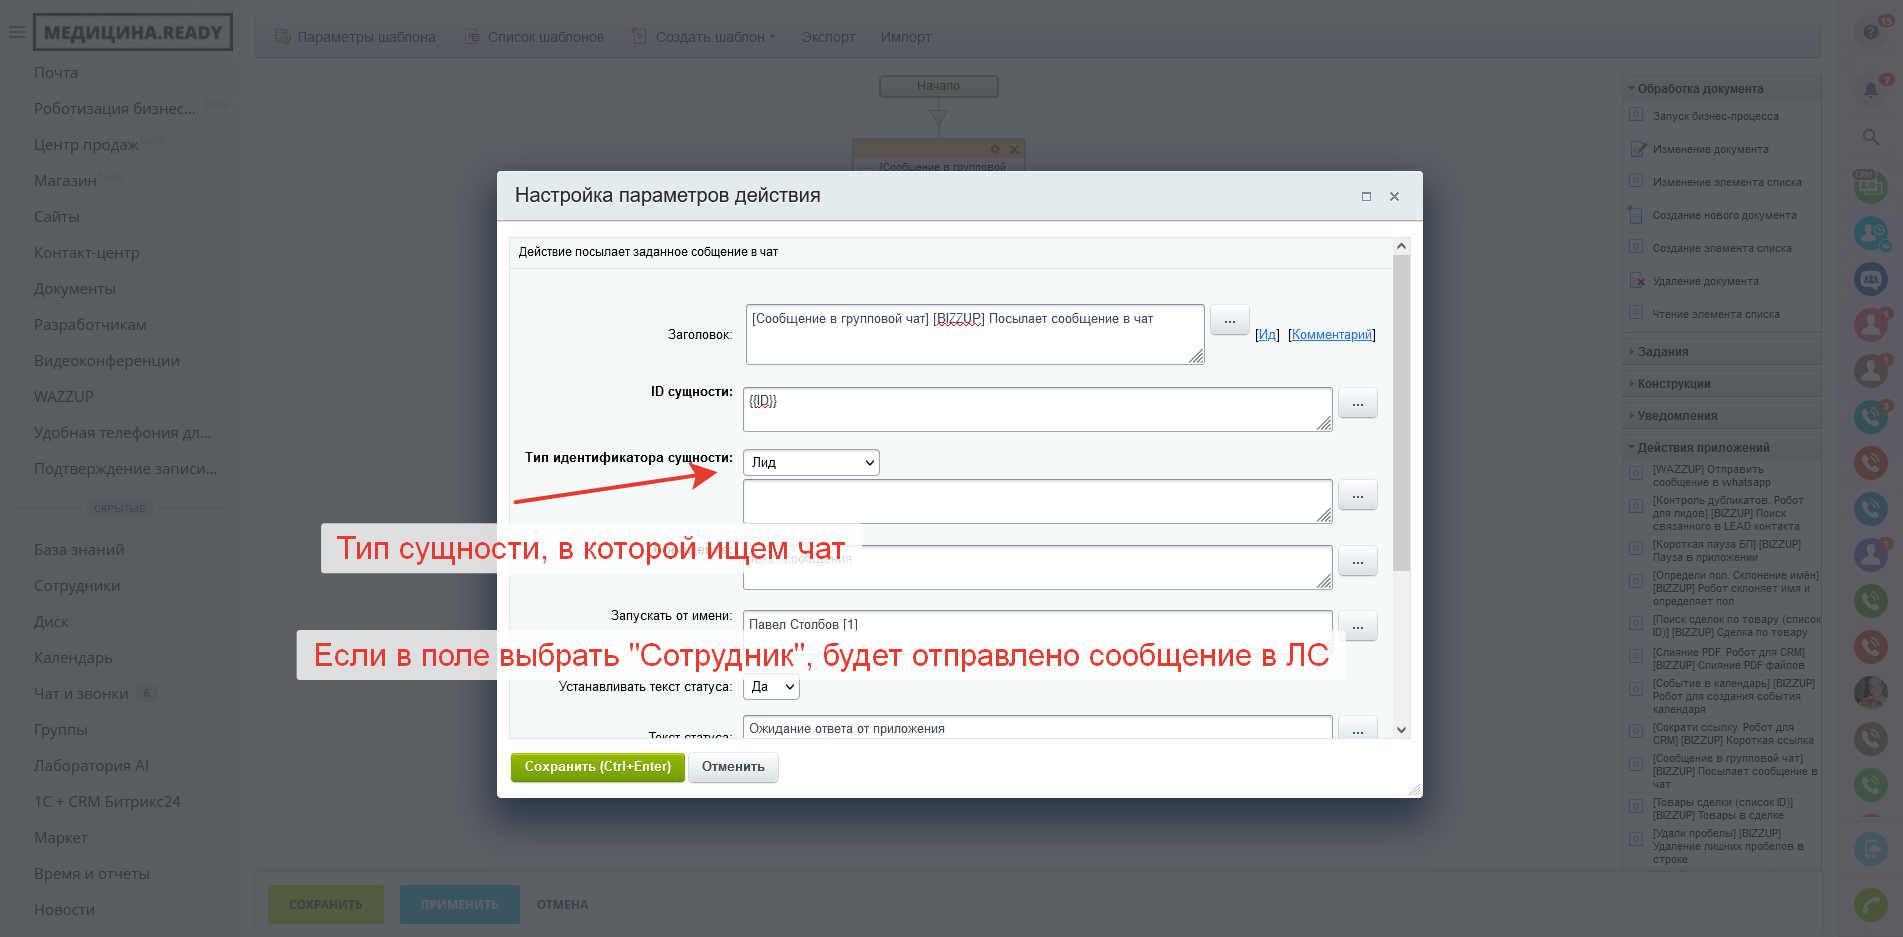Click the ellipsis button next to Запускать от имени

1358,626
